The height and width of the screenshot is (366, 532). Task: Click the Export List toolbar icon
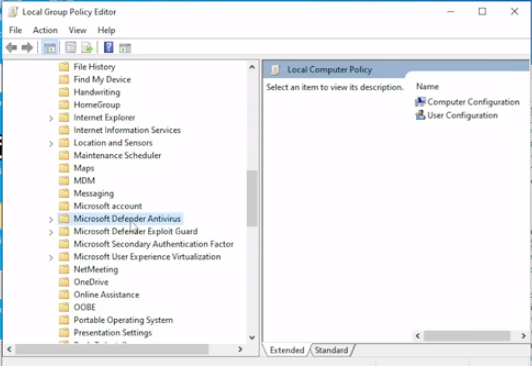[x=87, y=47]
